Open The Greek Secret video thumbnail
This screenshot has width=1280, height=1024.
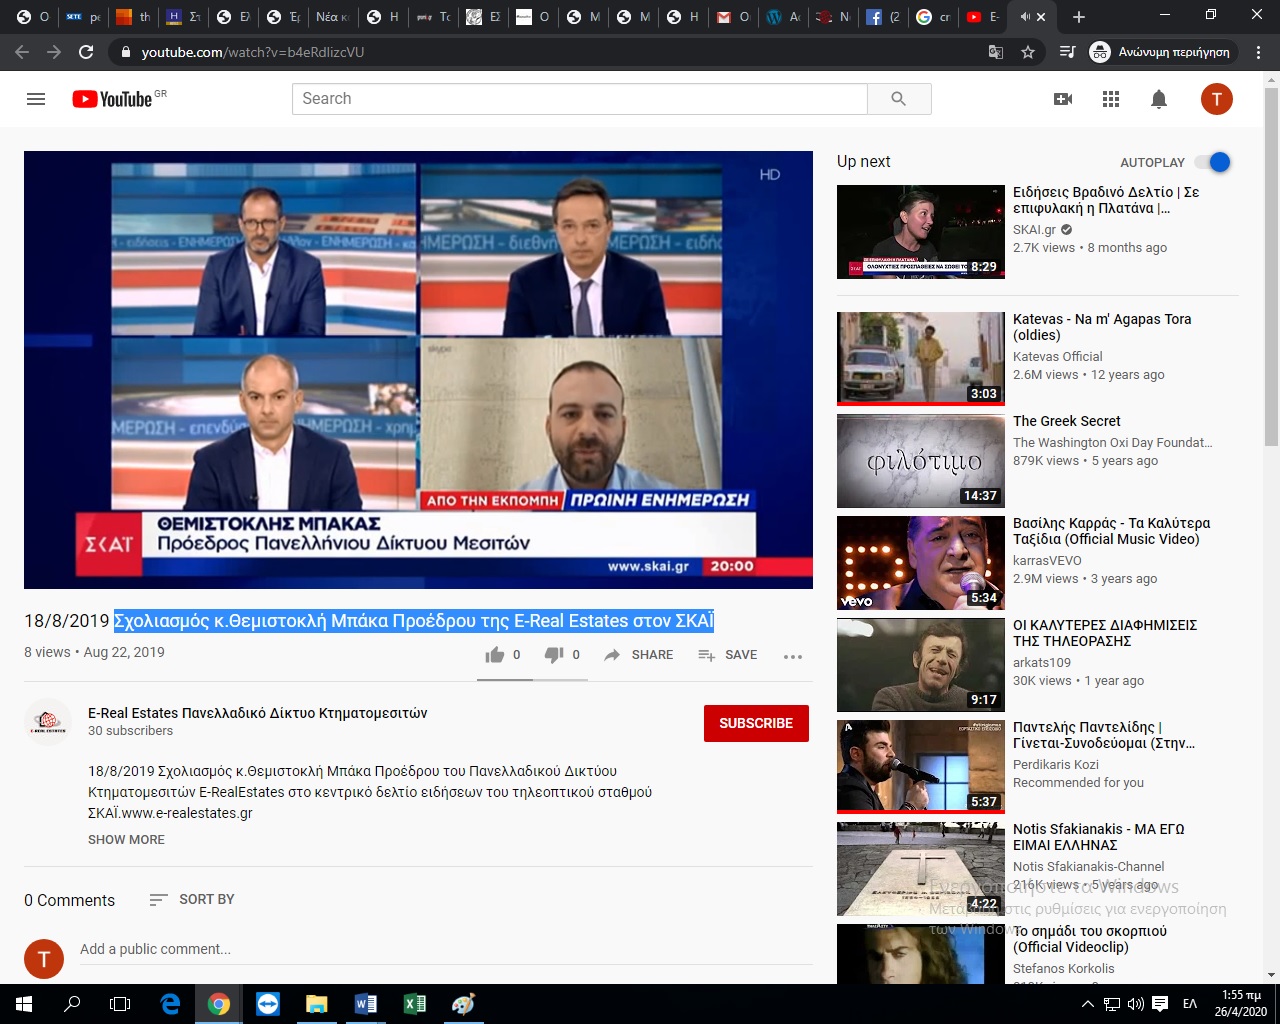click(x=921, y=461)
